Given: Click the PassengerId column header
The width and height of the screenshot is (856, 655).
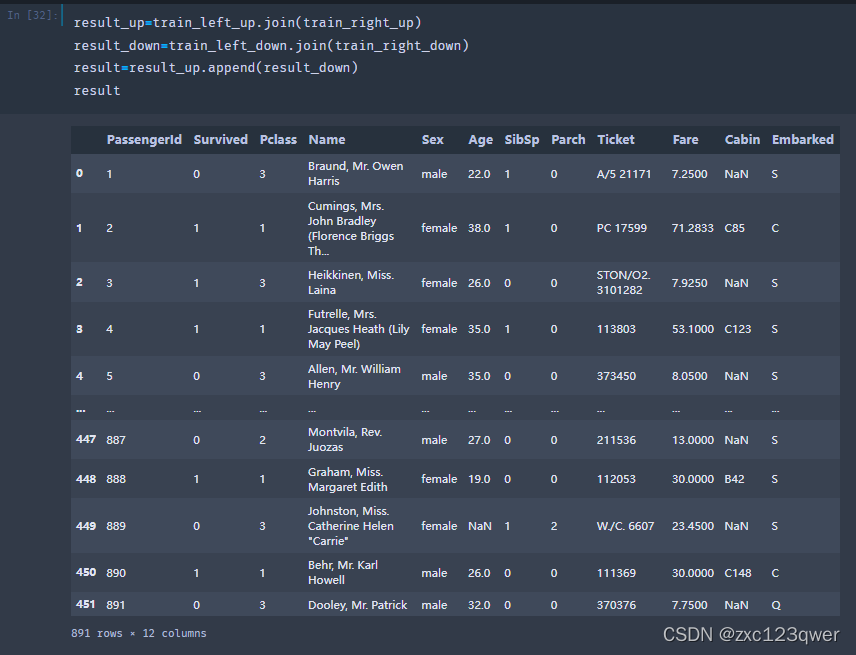Looking at the screenshot, I should pyautogui.click(x=144, y=140).
